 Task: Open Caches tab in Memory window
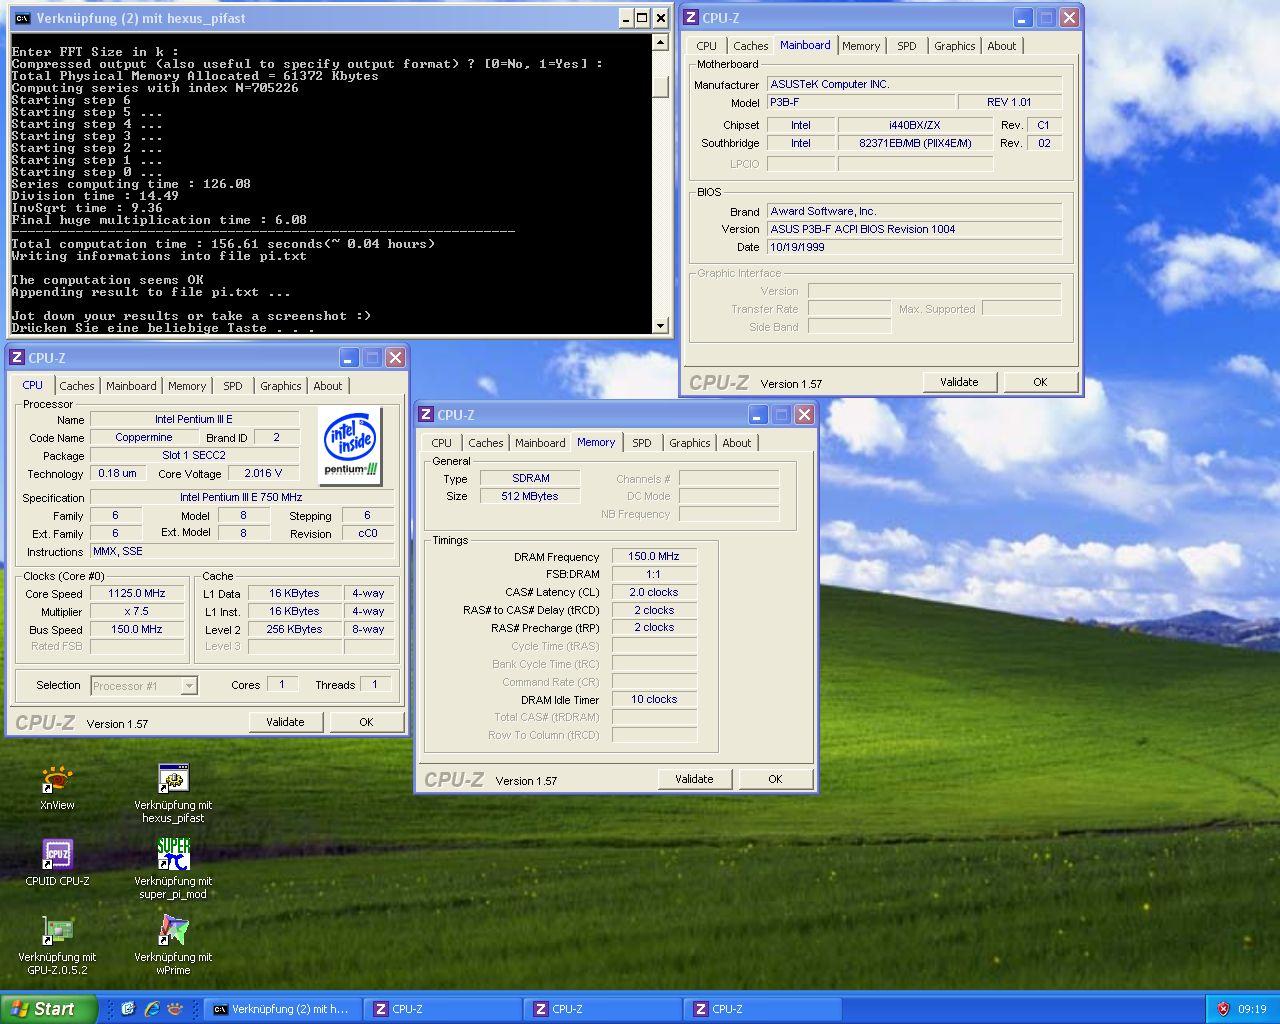click(486, 443)
